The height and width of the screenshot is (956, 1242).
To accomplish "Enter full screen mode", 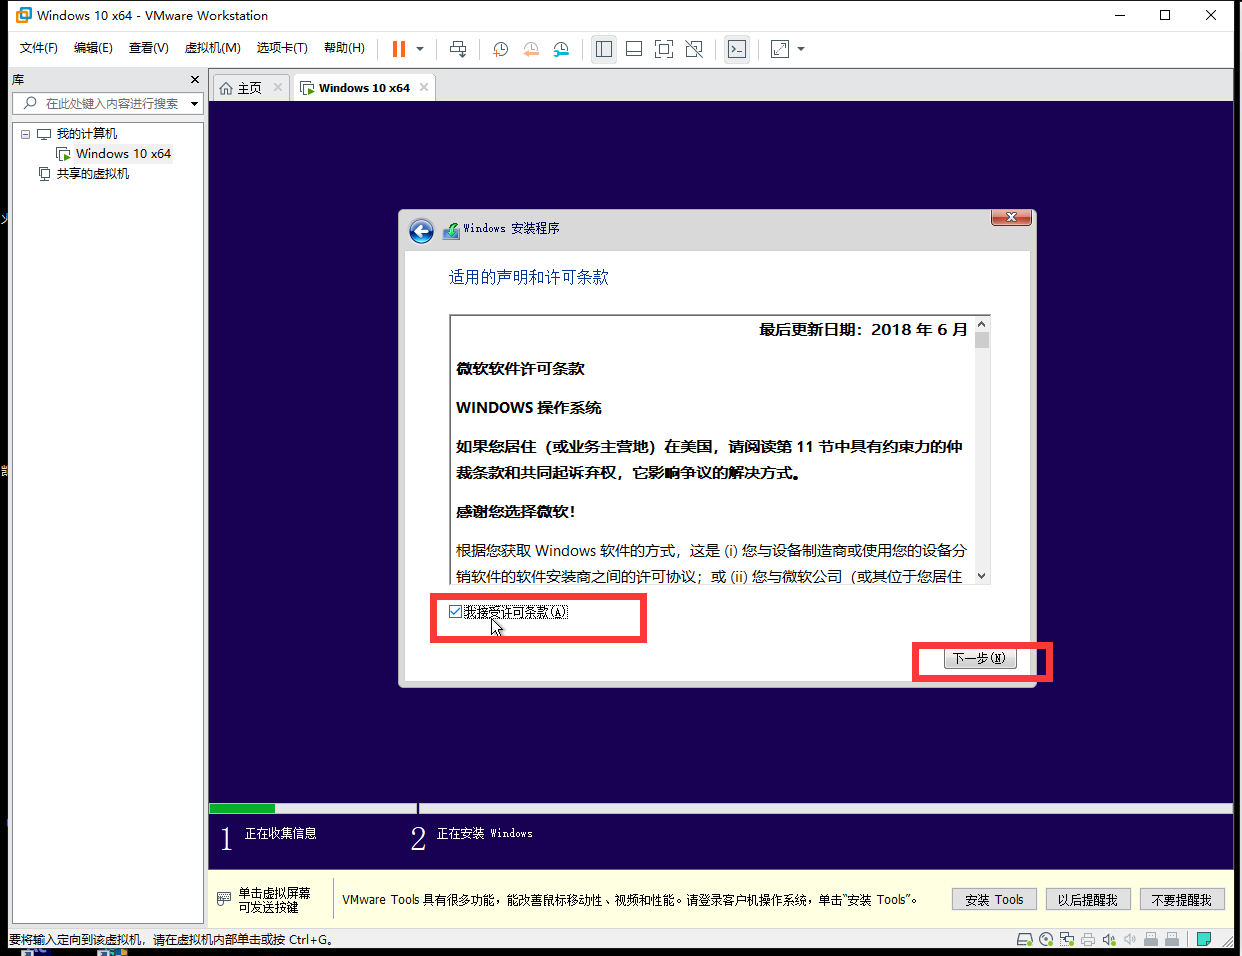I will point(664,49).
